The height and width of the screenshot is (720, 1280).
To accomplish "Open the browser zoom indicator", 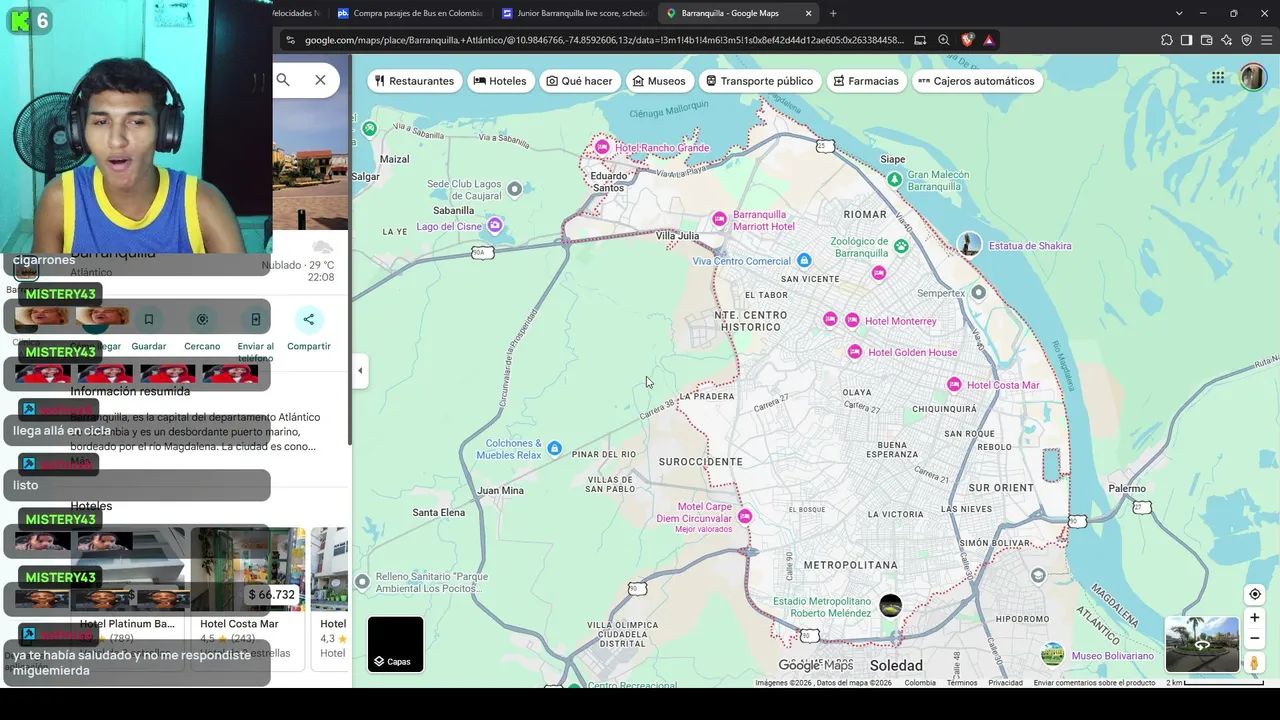I will click(x=943, y=40).
